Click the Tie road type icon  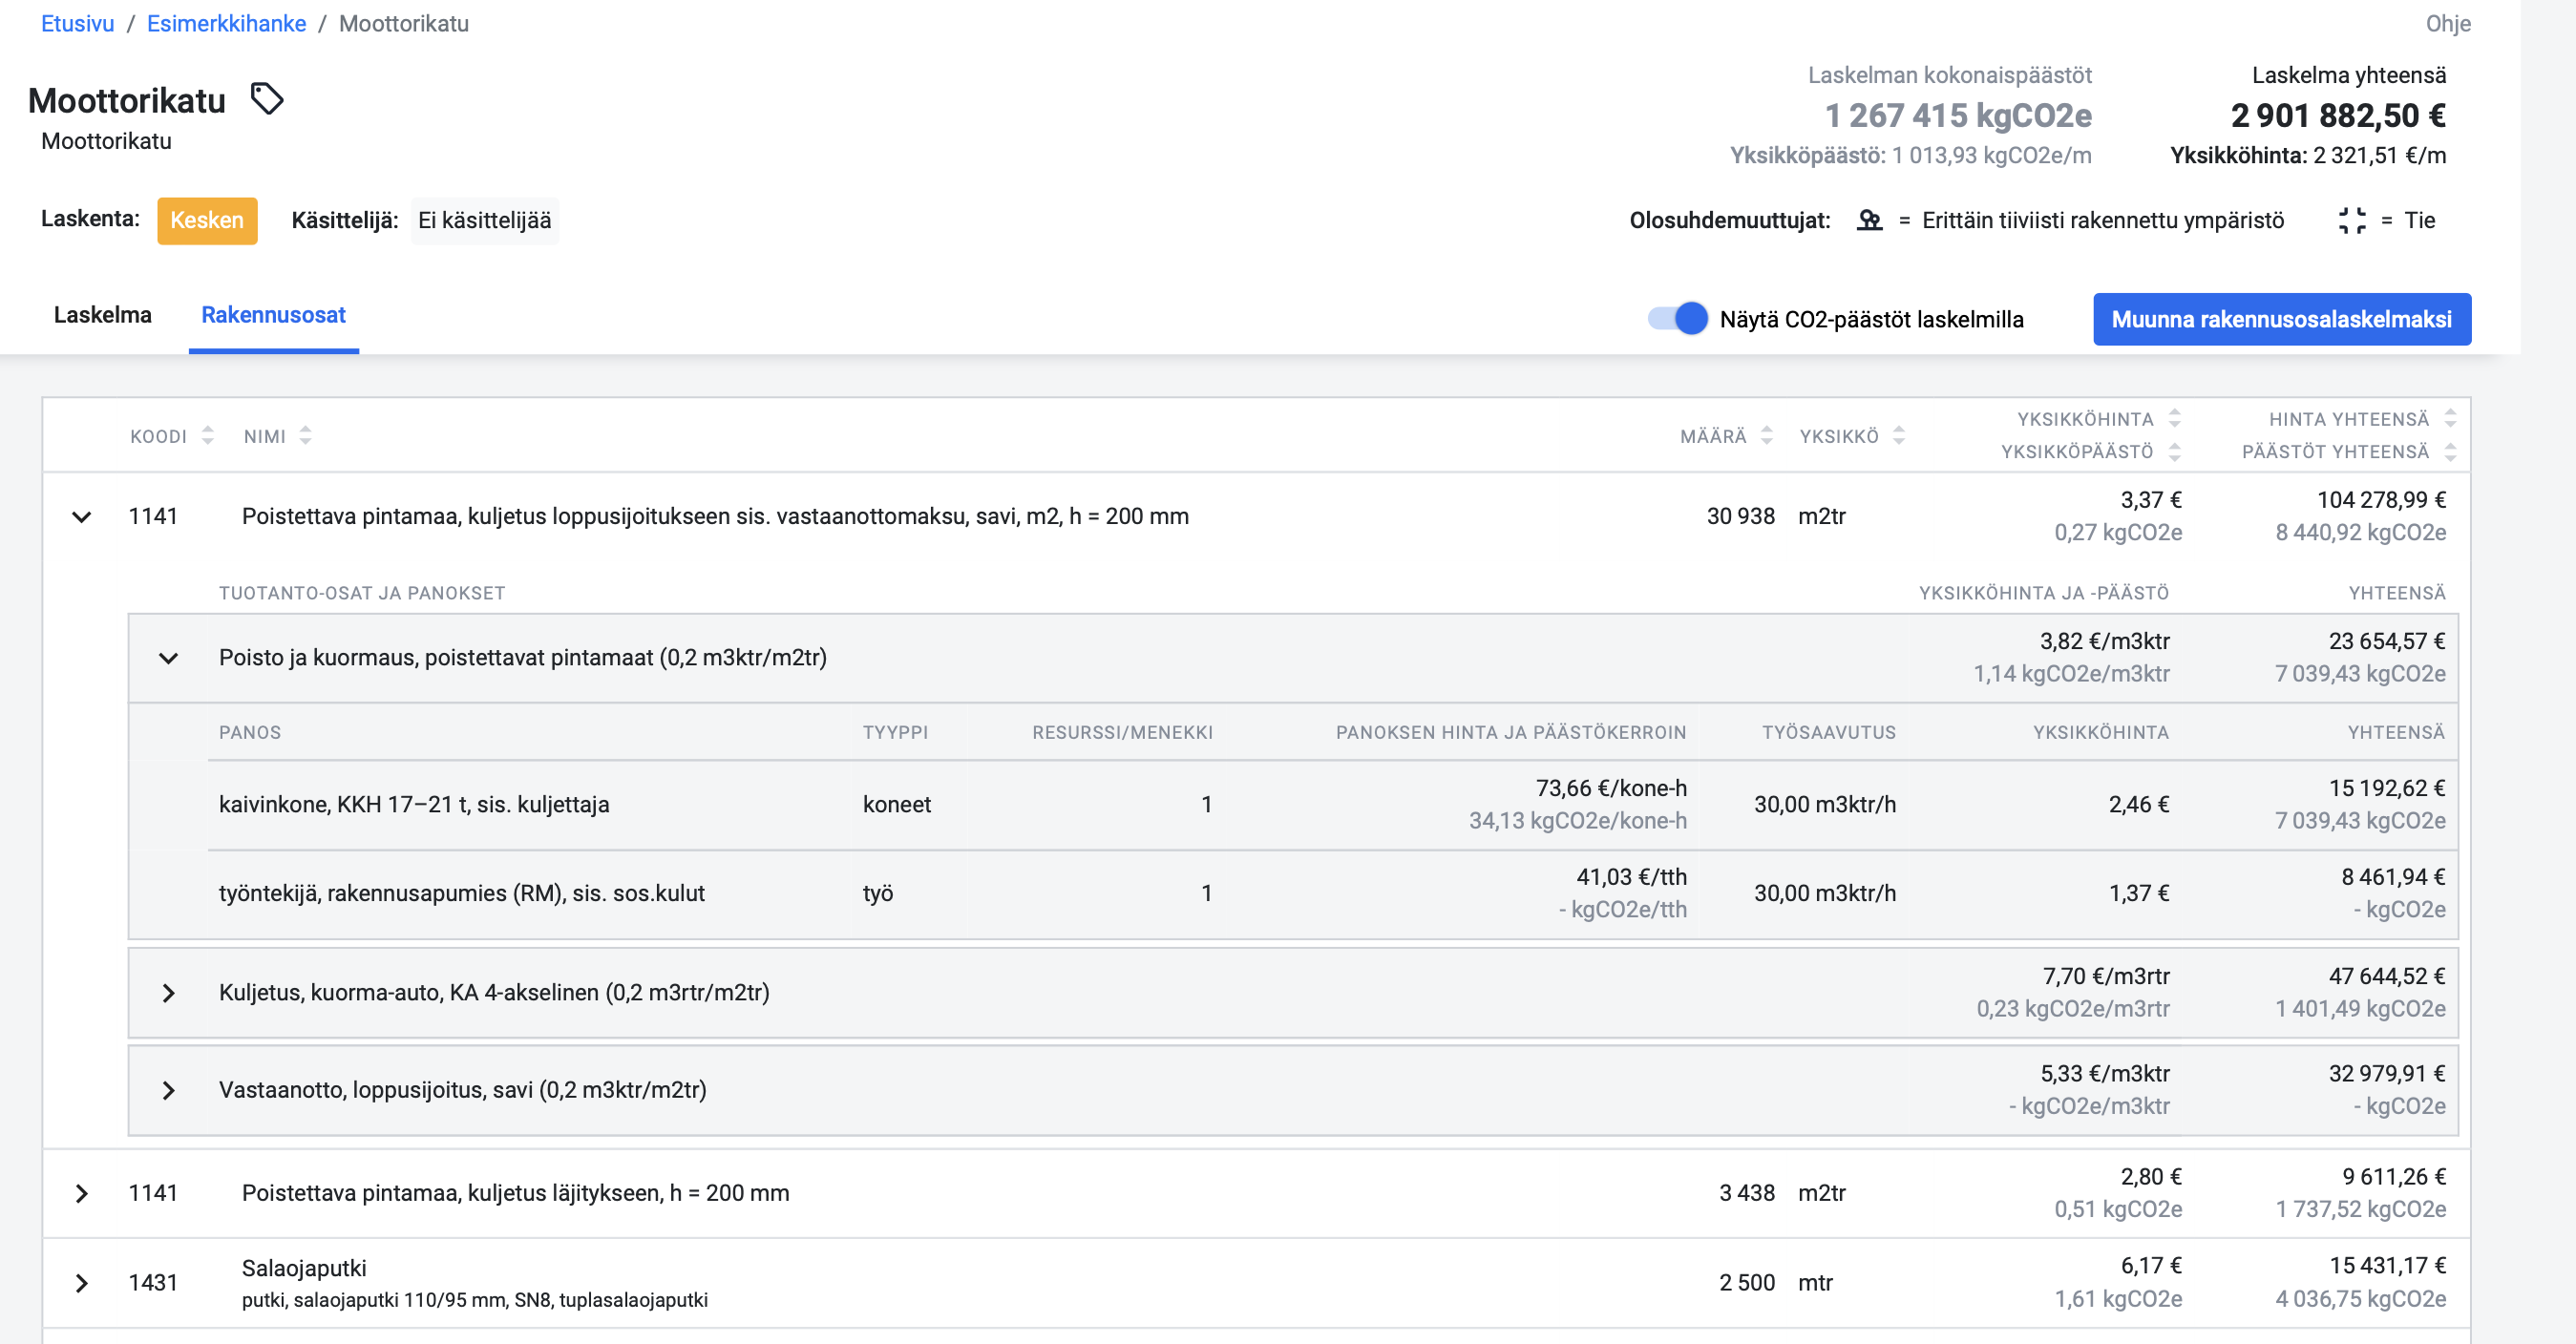[x=2352, y=220]
